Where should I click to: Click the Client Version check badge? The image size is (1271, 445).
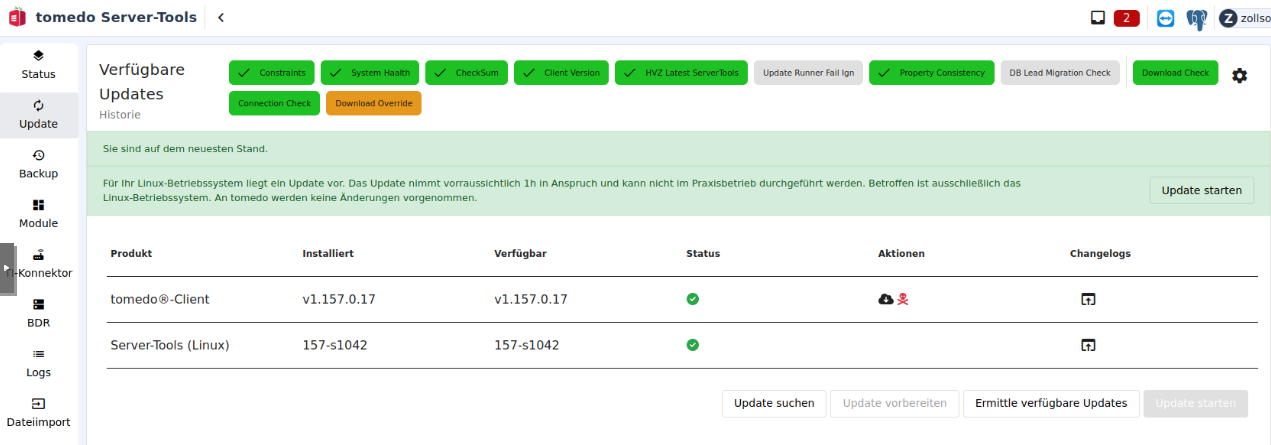point(562,73)
